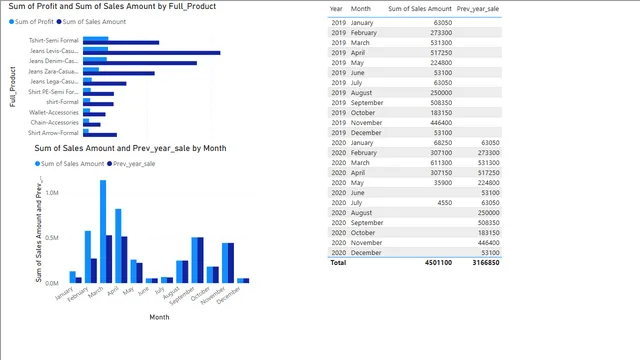Select the Jeans Levis sales amount bar
The width and height of the screenshot is (640, 360).
coord(151,53)
